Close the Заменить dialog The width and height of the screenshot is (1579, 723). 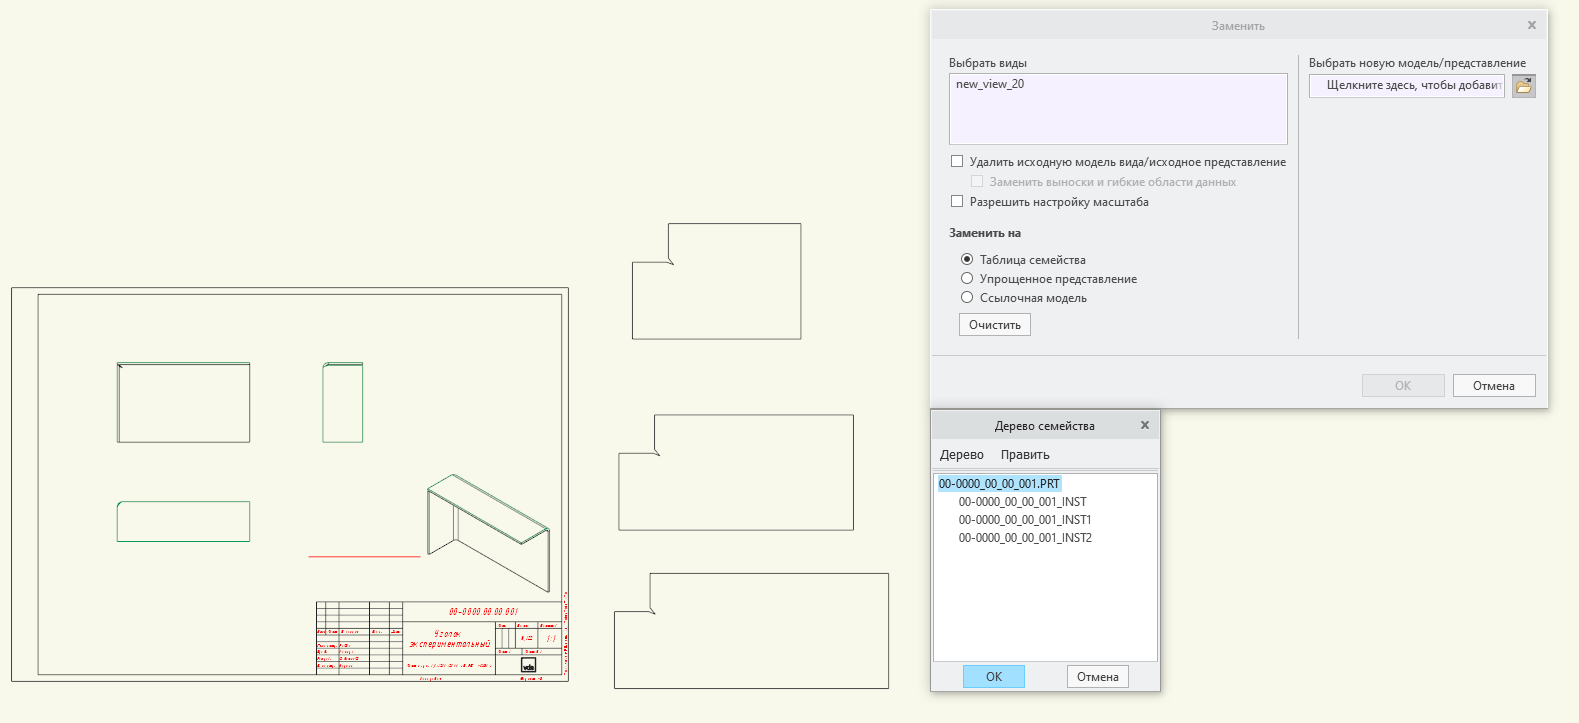[x=1531, y=25]
